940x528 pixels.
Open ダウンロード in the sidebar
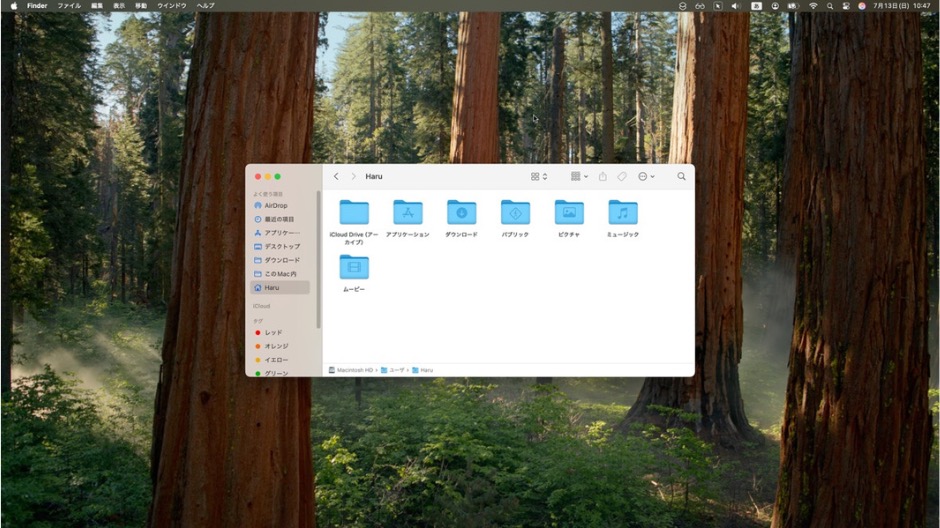280,260
